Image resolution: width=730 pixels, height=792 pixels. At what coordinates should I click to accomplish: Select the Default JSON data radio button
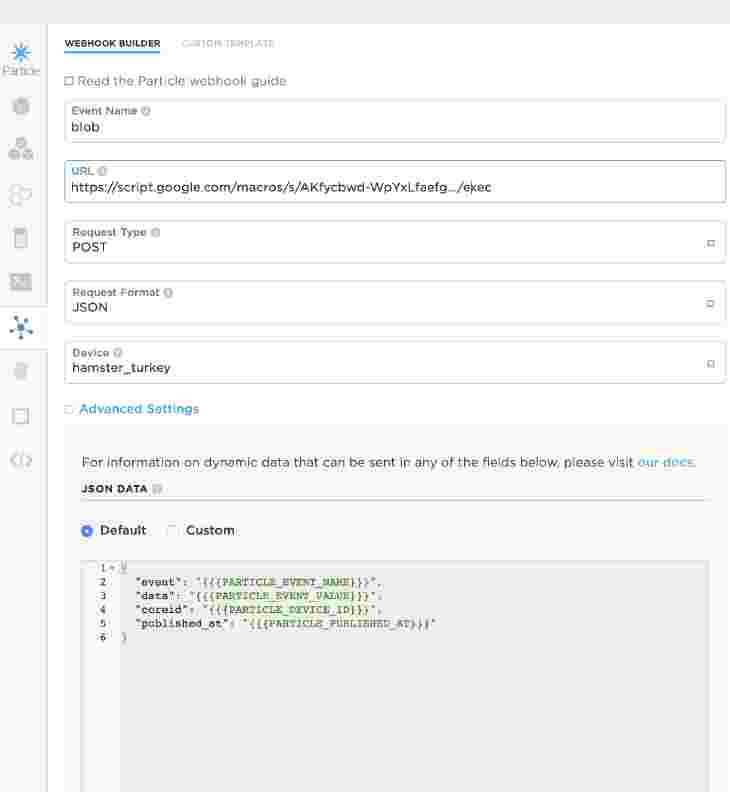click(x=87, y=531)
